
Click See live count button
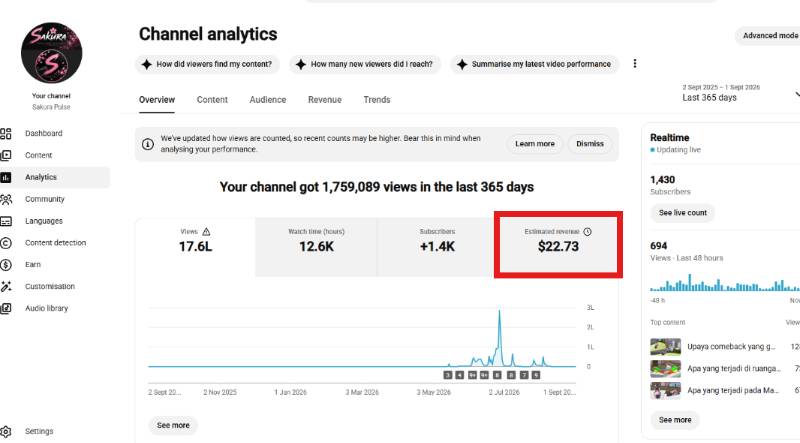click(683, 213)
